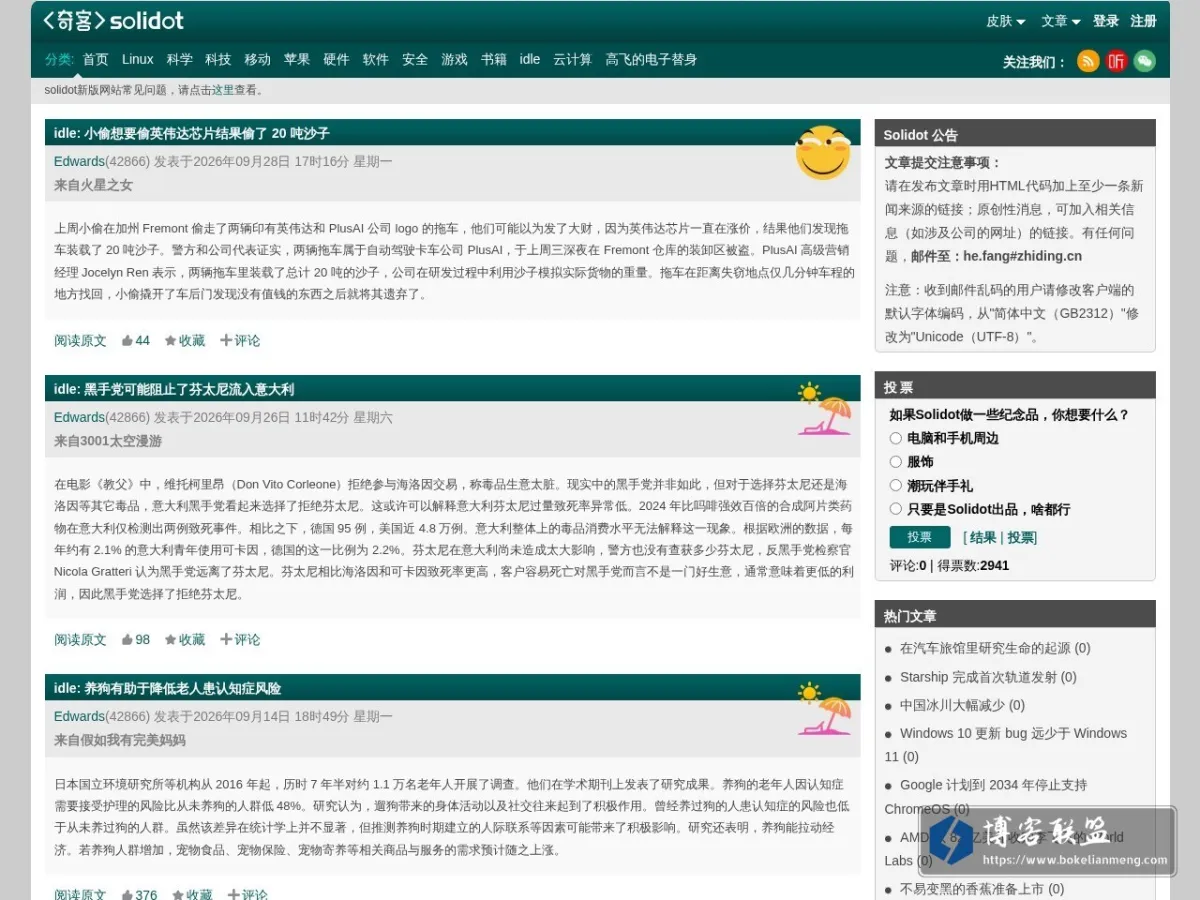Select poll option 电脑和手机周边
This screenshot has height=900, width=1200.
point(896,438)
